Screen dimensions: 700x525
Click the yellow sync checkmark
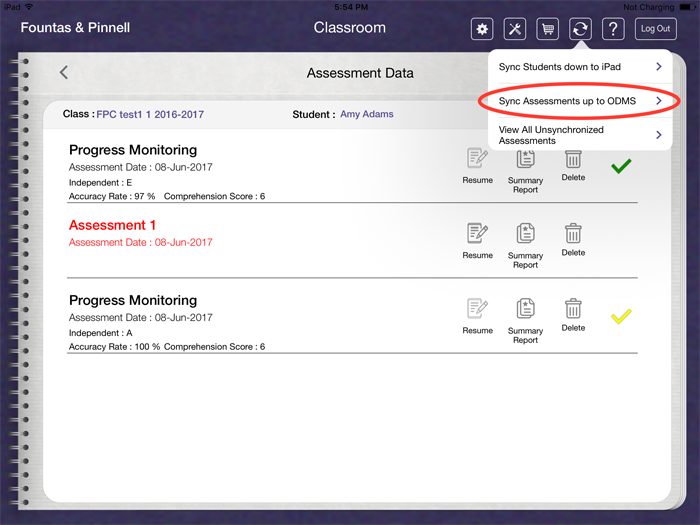[x=621, y=317]
